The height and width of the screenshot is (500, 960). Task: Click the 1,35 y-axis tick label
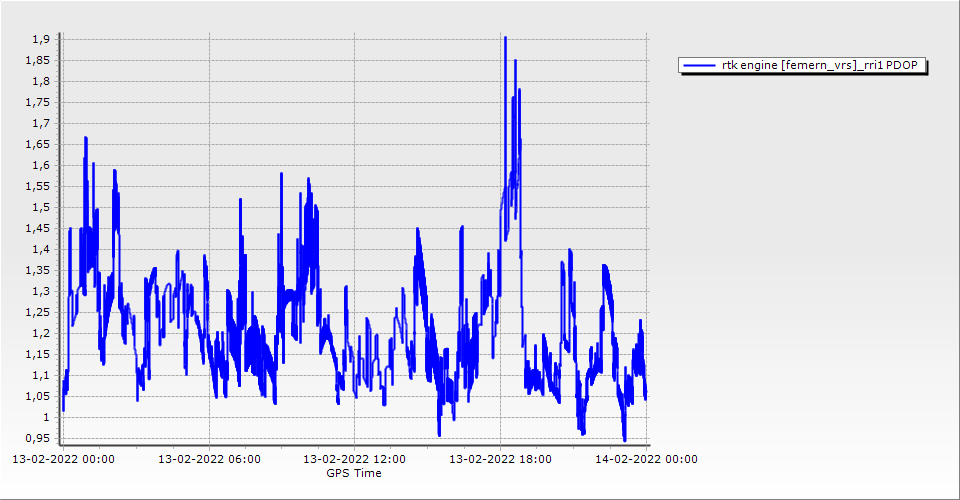37,270
